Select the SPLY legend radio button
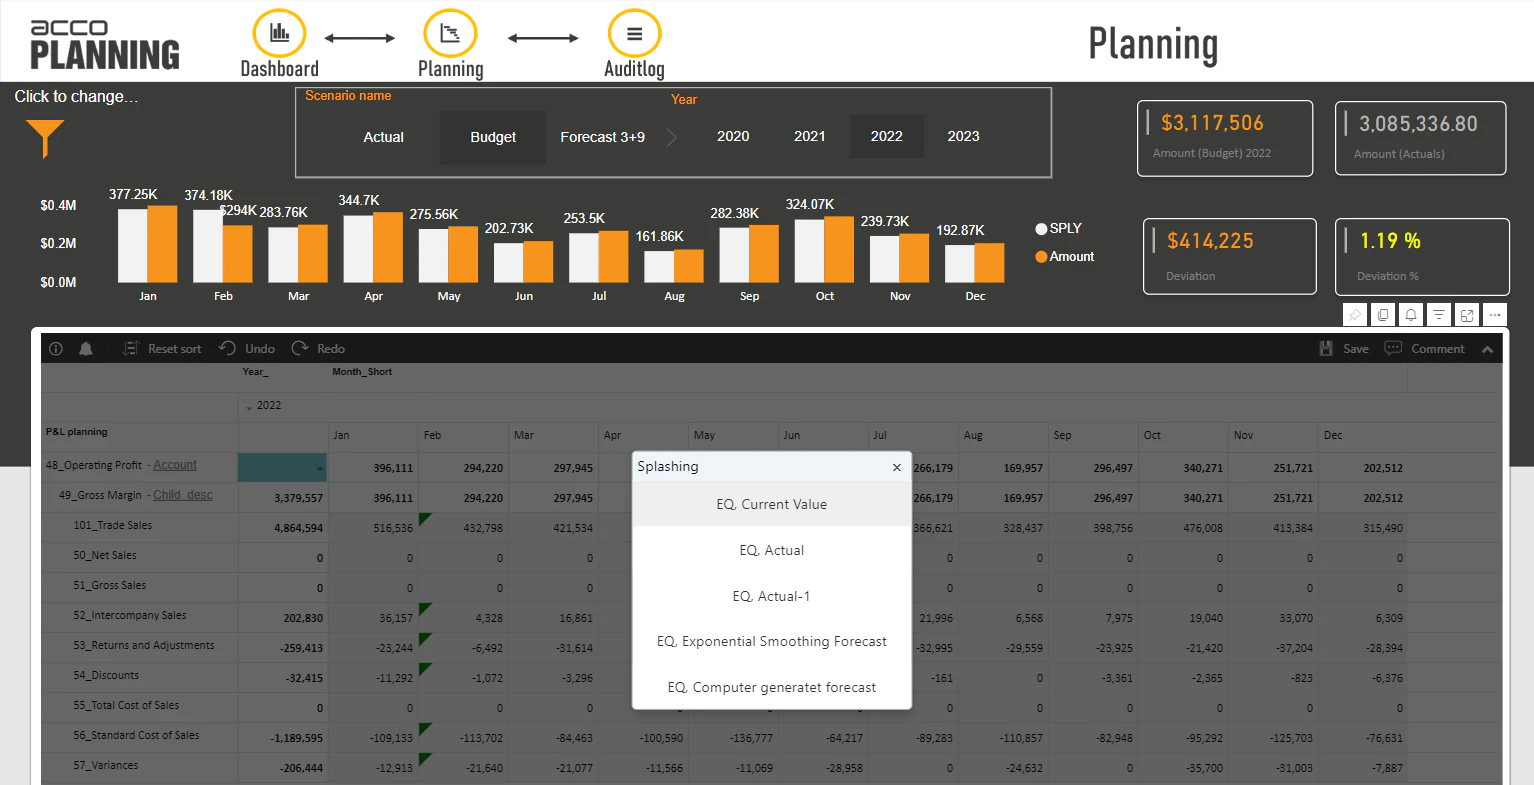 tap(1040, 228)
